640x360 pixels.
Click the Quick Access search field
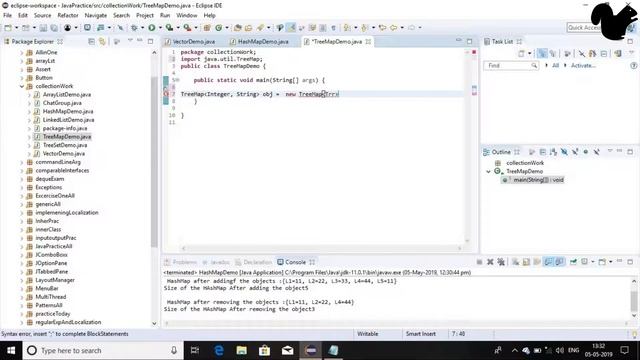(584, 27)
